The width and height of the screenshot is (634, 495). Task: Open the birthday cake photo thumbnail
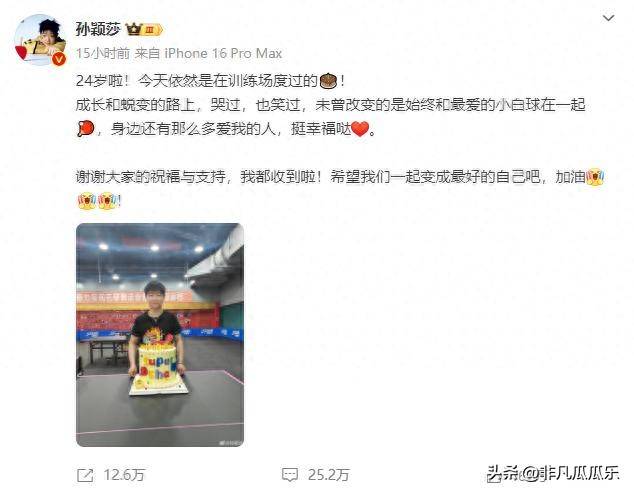[160, 335]
